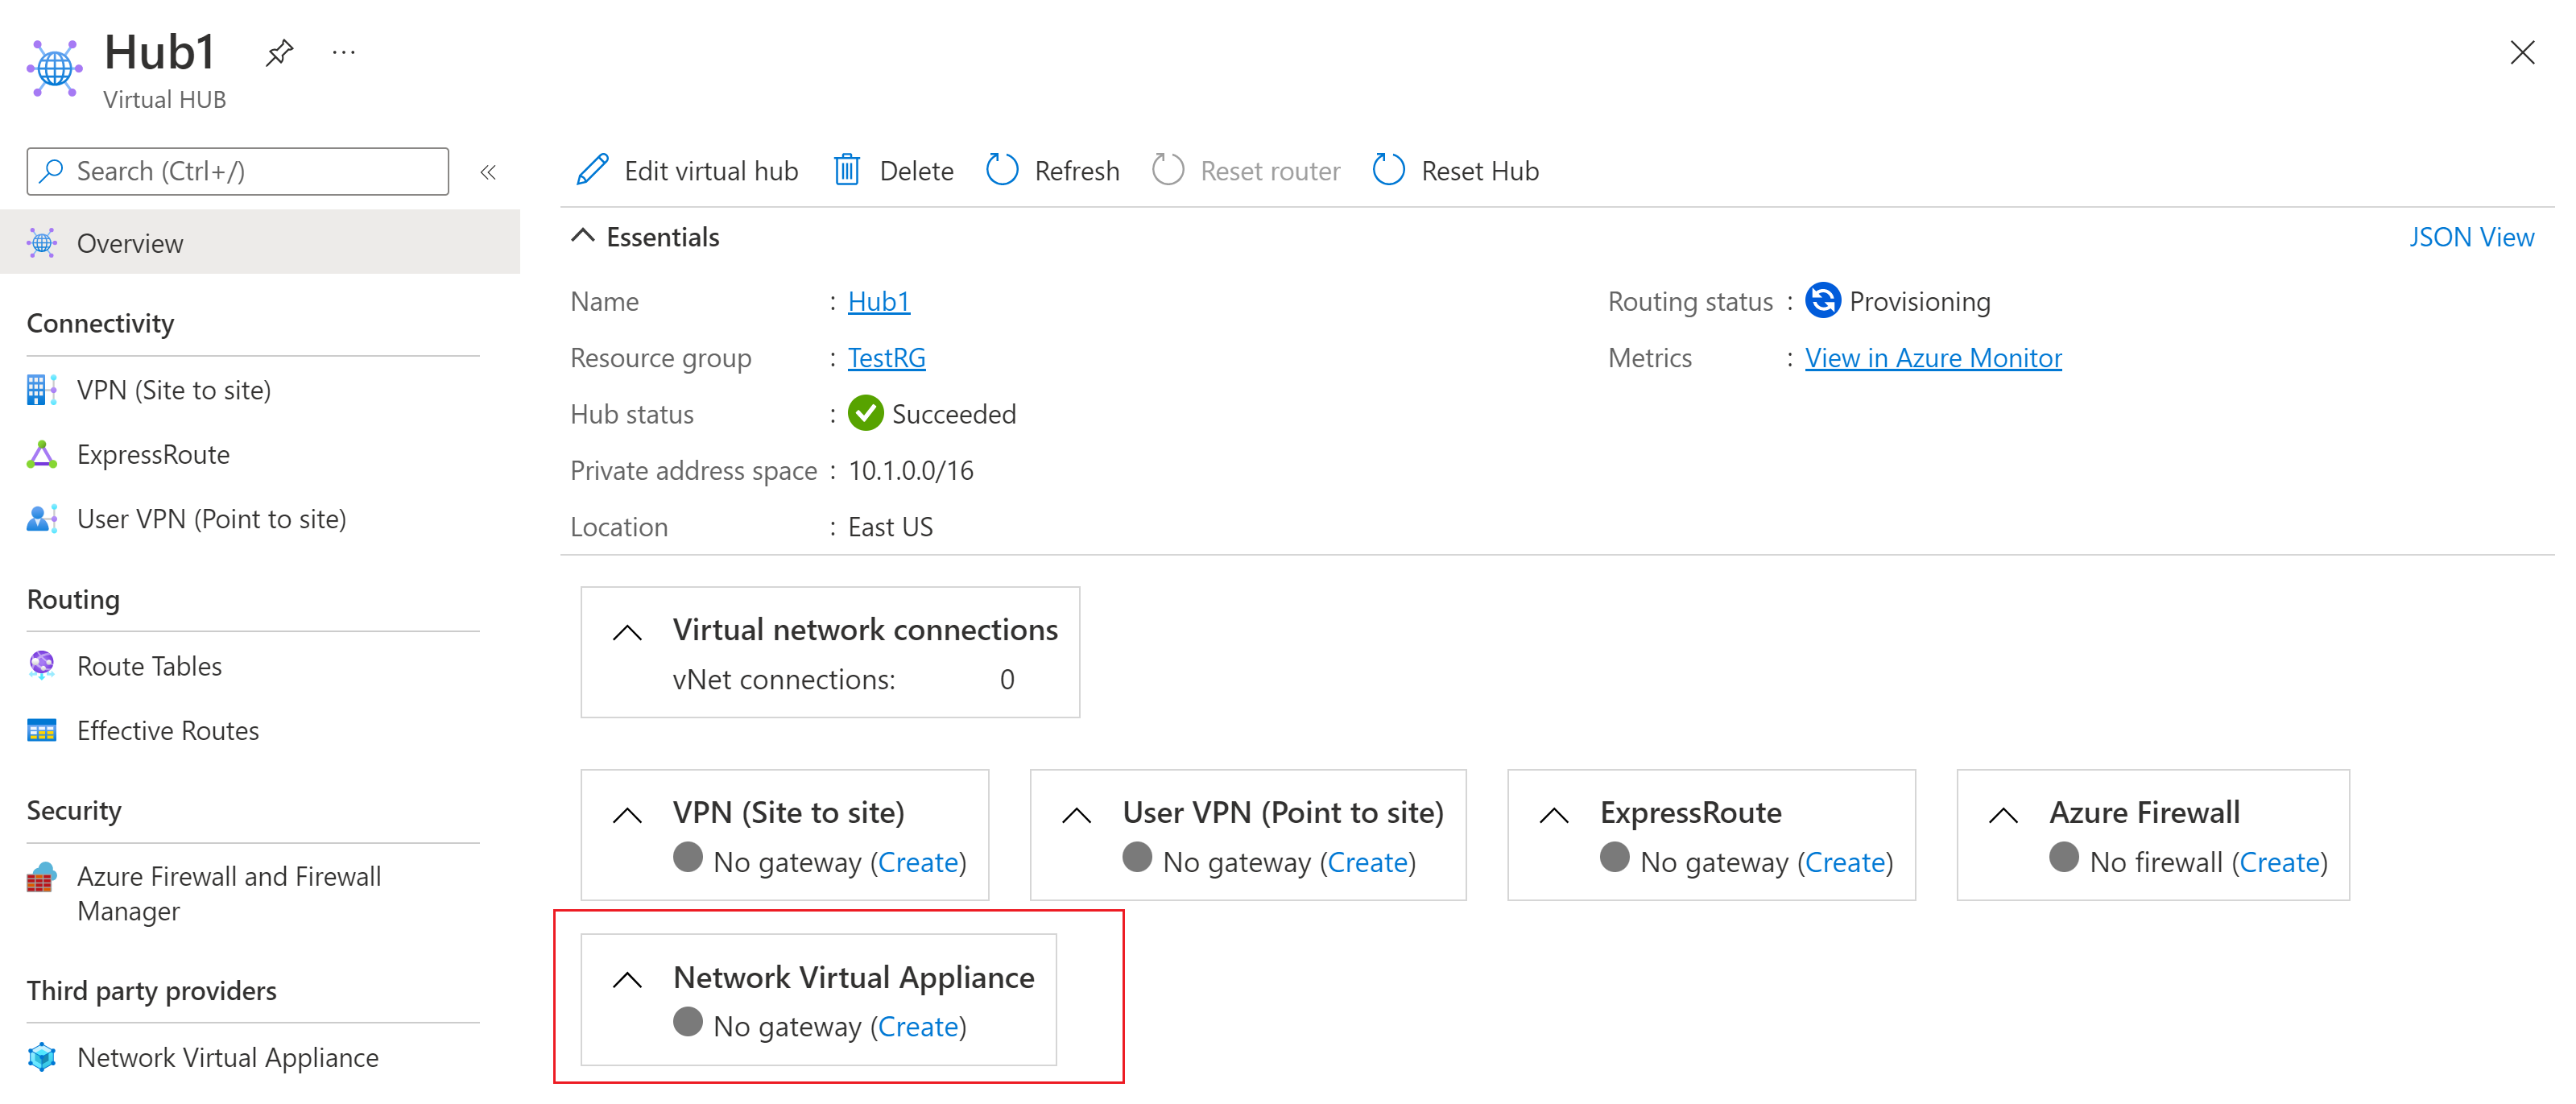Collapse the Network Virtual Appliance card
2576x1104 pixels.
(x=627, y=979)
